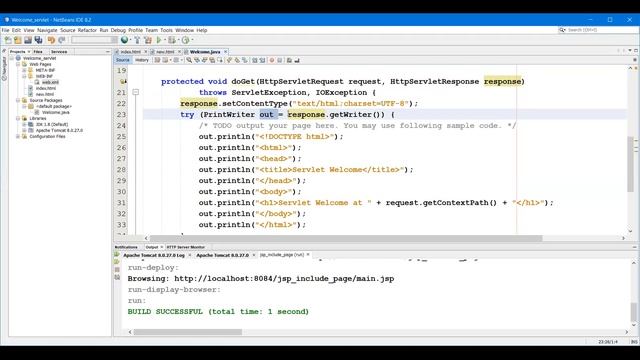Switch to the History view button
Image resolution: width=640 pixels, height=360 pixels.
click(x=142, y=60)
